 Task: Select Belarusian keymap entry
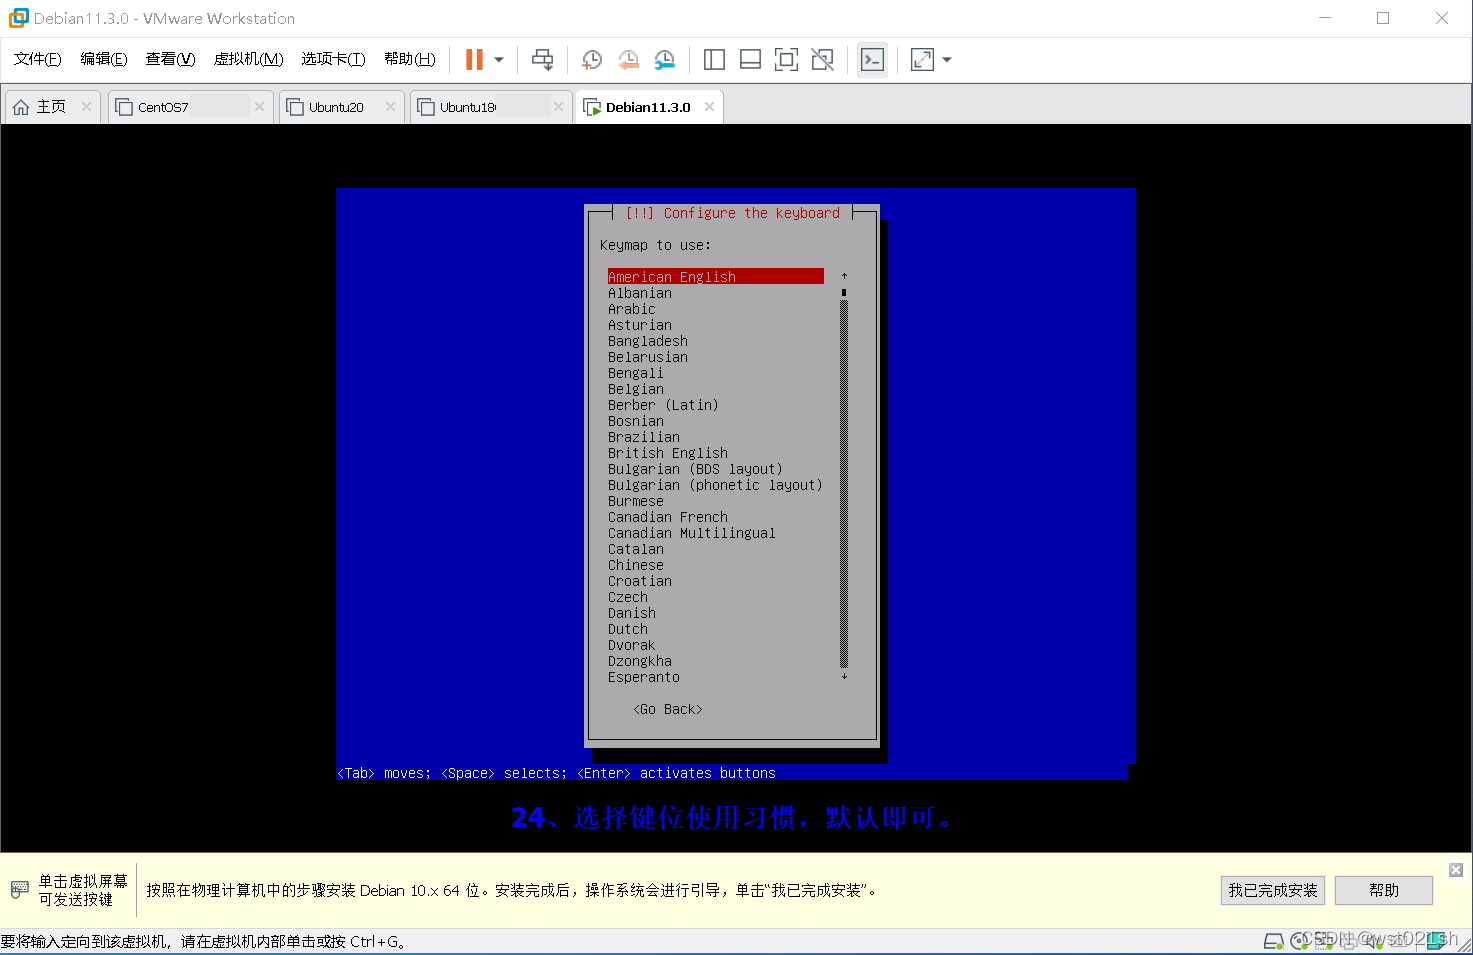[648, 357]
